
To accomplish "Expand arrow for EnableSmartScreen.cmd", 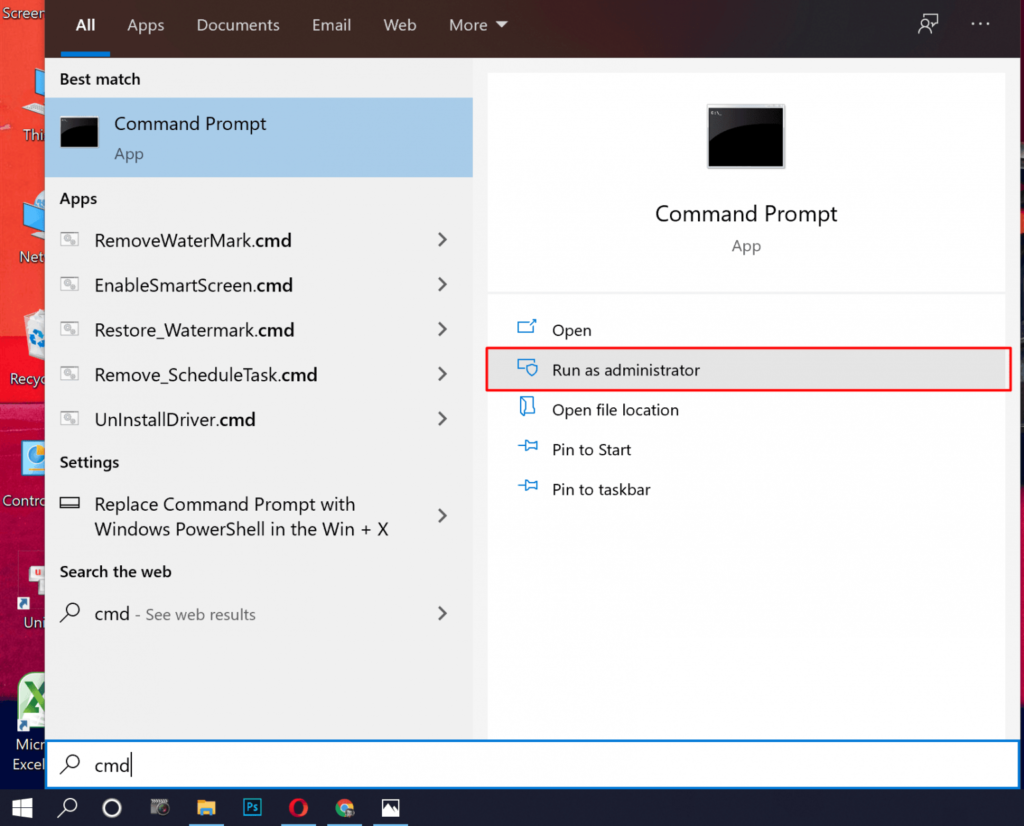I will coord(442,285).
